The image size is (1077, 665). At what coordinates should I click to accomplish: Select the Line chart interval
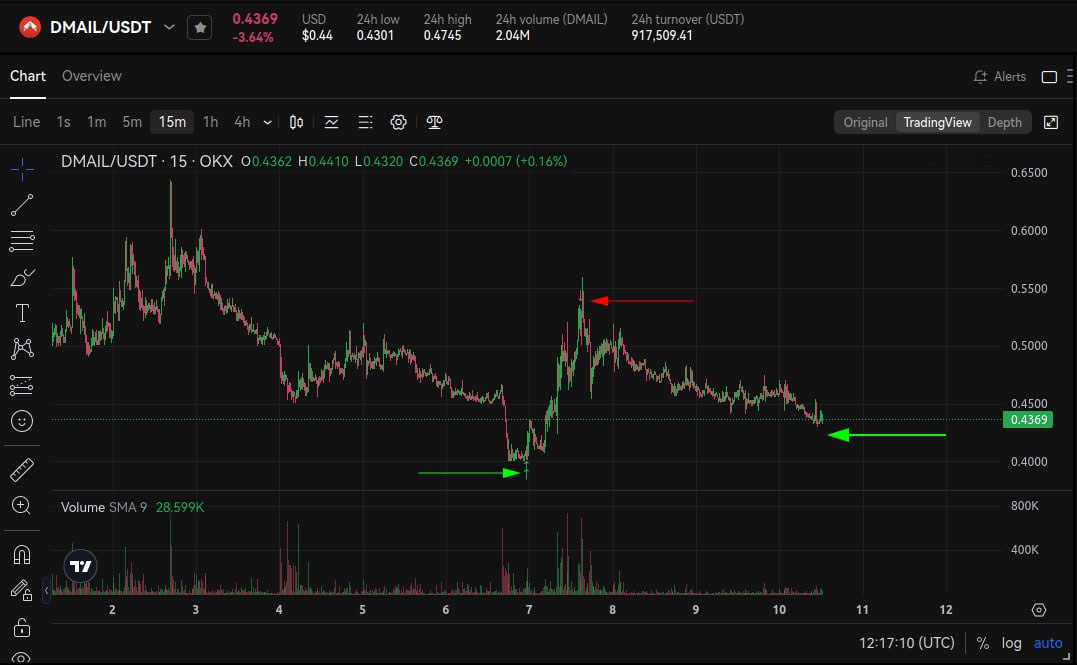coord(26,122)
